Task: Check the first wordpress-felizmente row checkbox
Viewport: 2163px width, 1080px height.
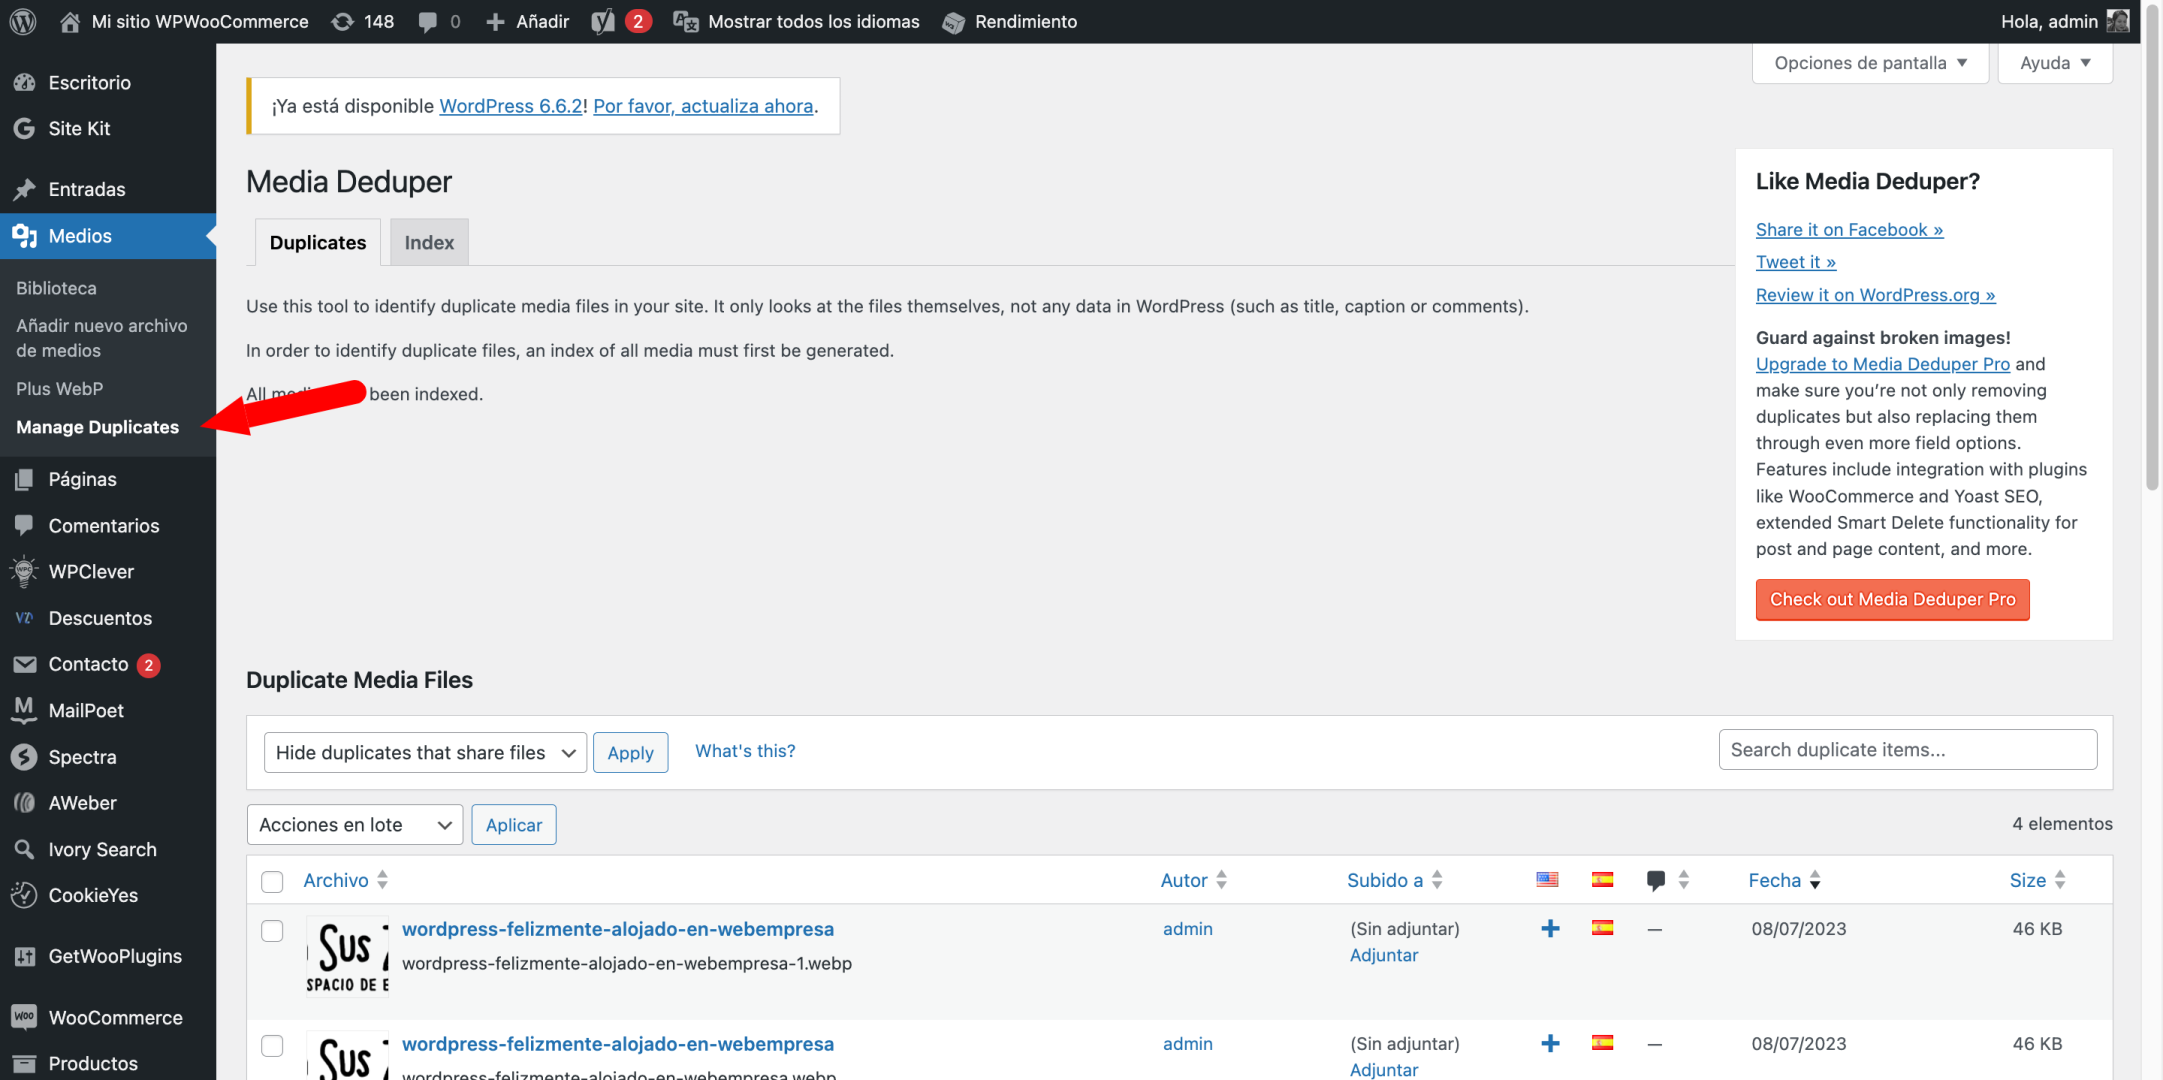Action: [272, 931]
